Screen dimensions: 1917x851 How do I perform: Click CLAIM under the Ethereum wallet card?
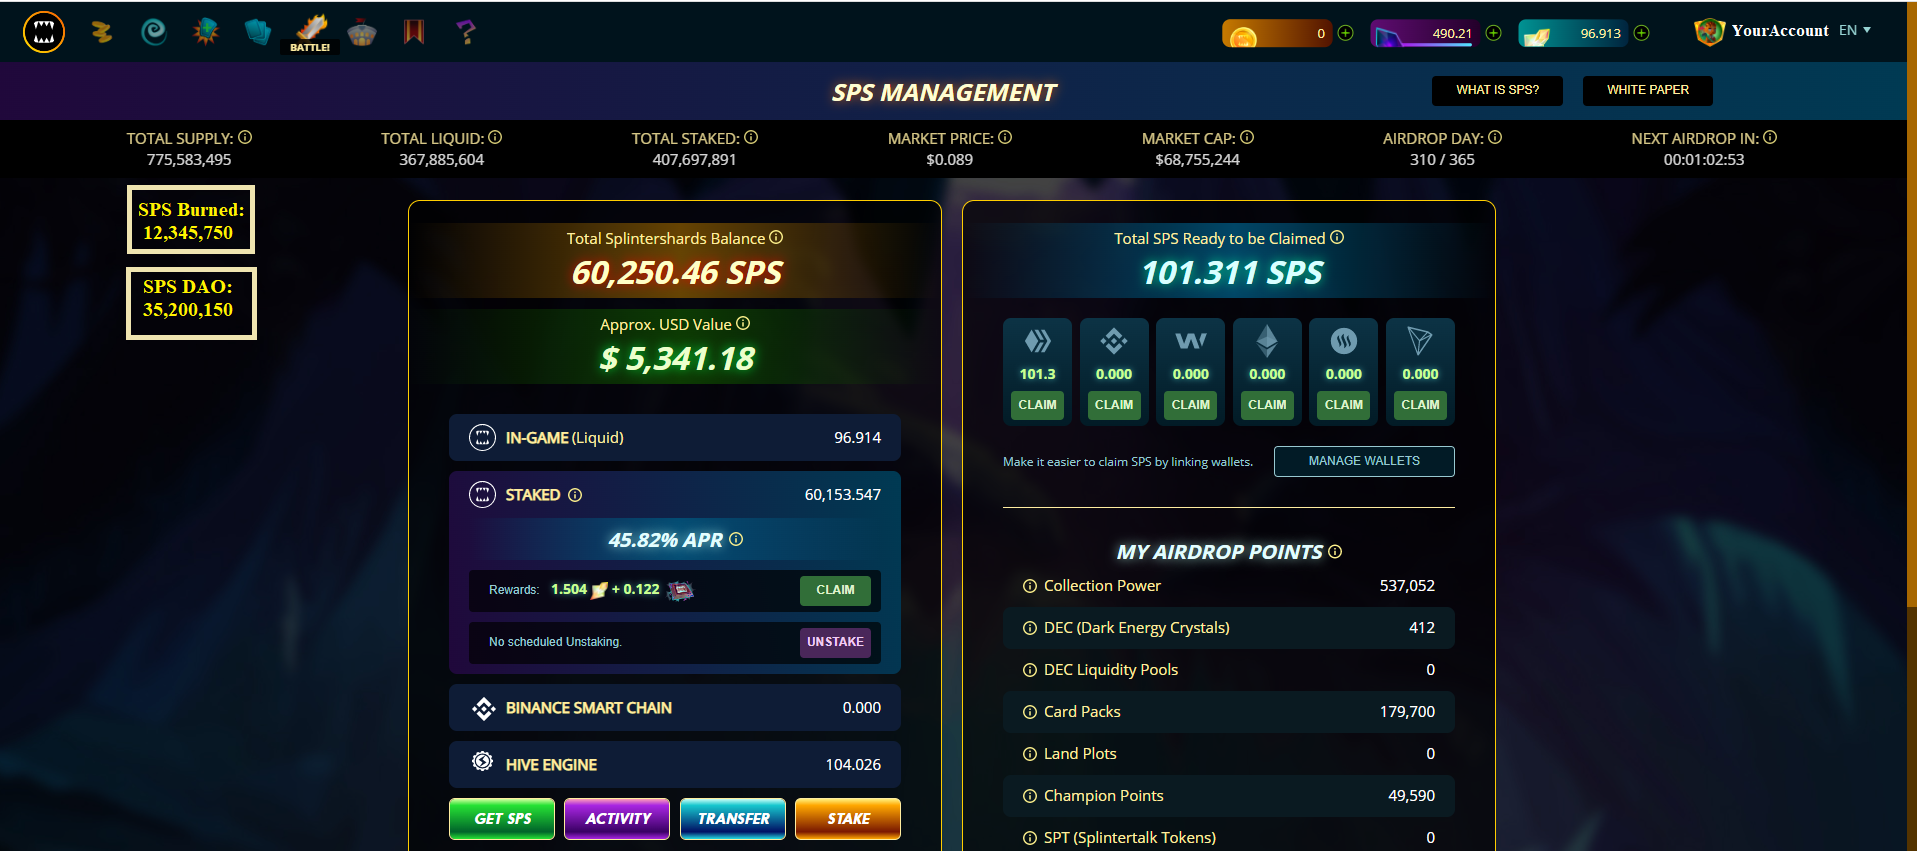tap(1267, 405)
